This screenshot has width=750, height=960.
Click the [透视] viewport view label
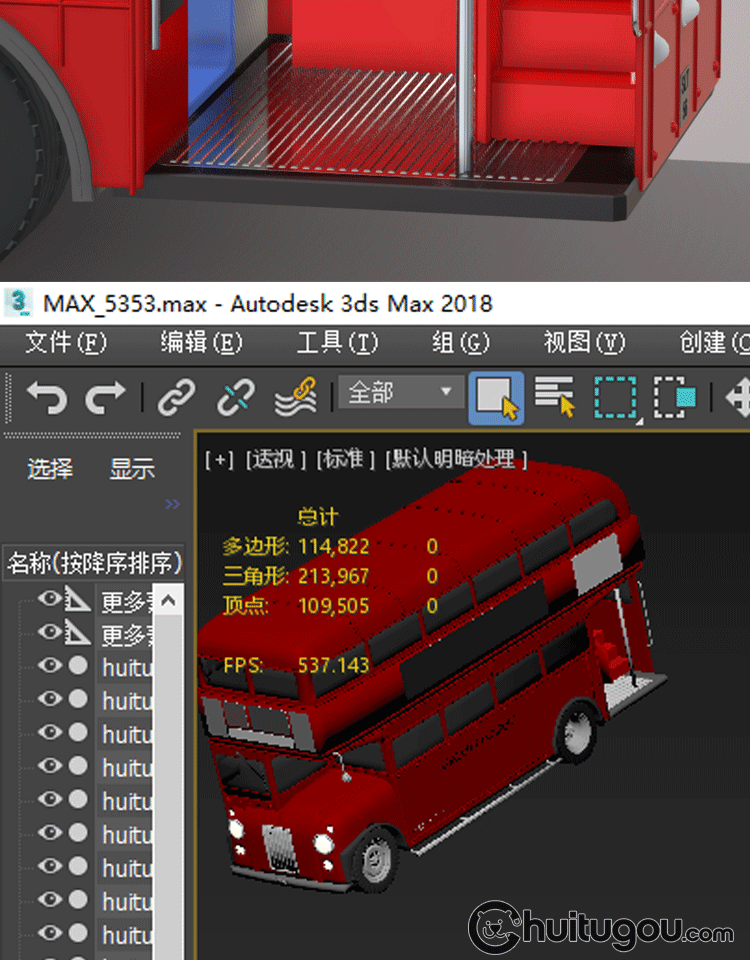click(x=276, y=459)
